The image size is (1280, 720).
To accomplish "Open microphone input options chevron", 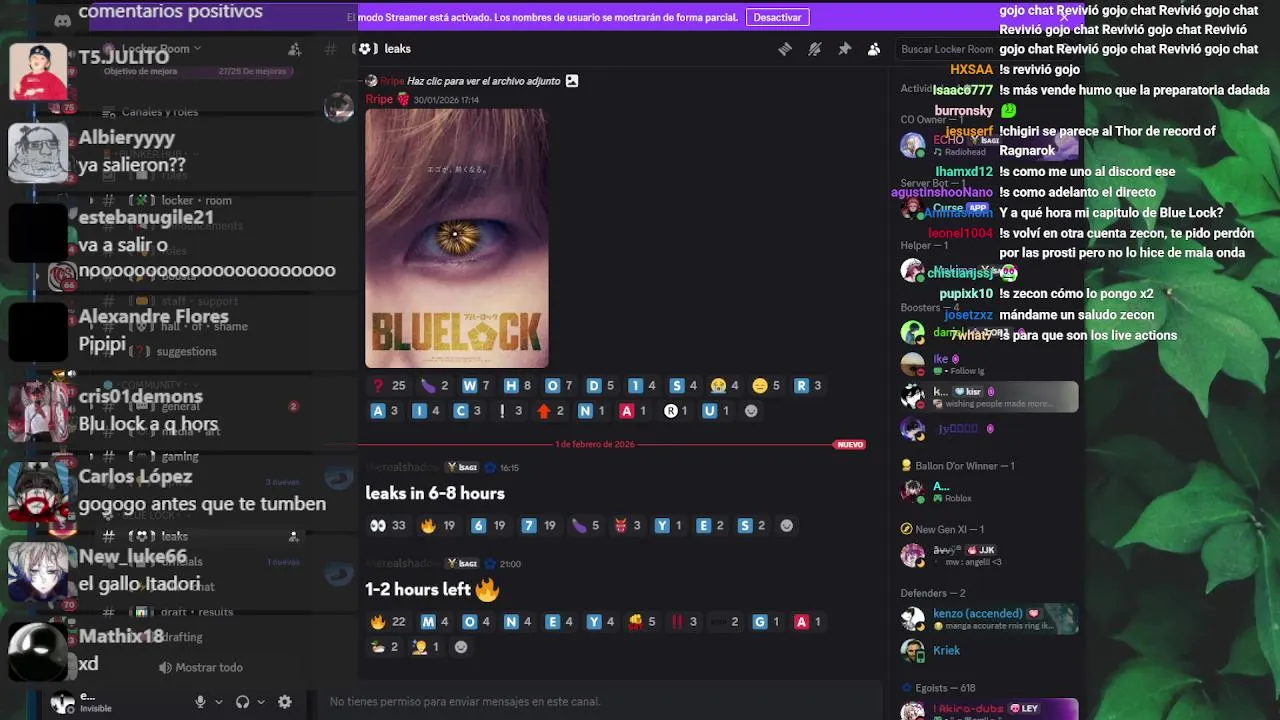I will pyautogui.click(x=218, y=702).
